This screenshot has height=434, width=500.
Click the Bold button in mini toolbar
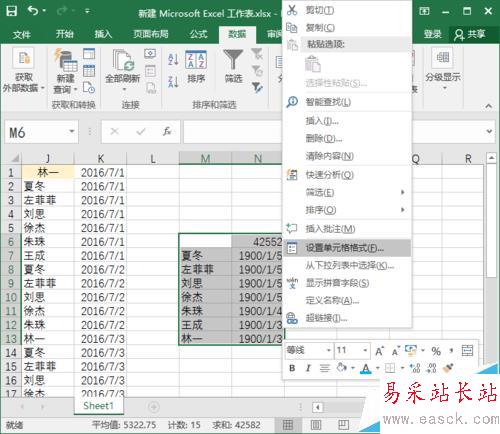[x=292, y=368]
